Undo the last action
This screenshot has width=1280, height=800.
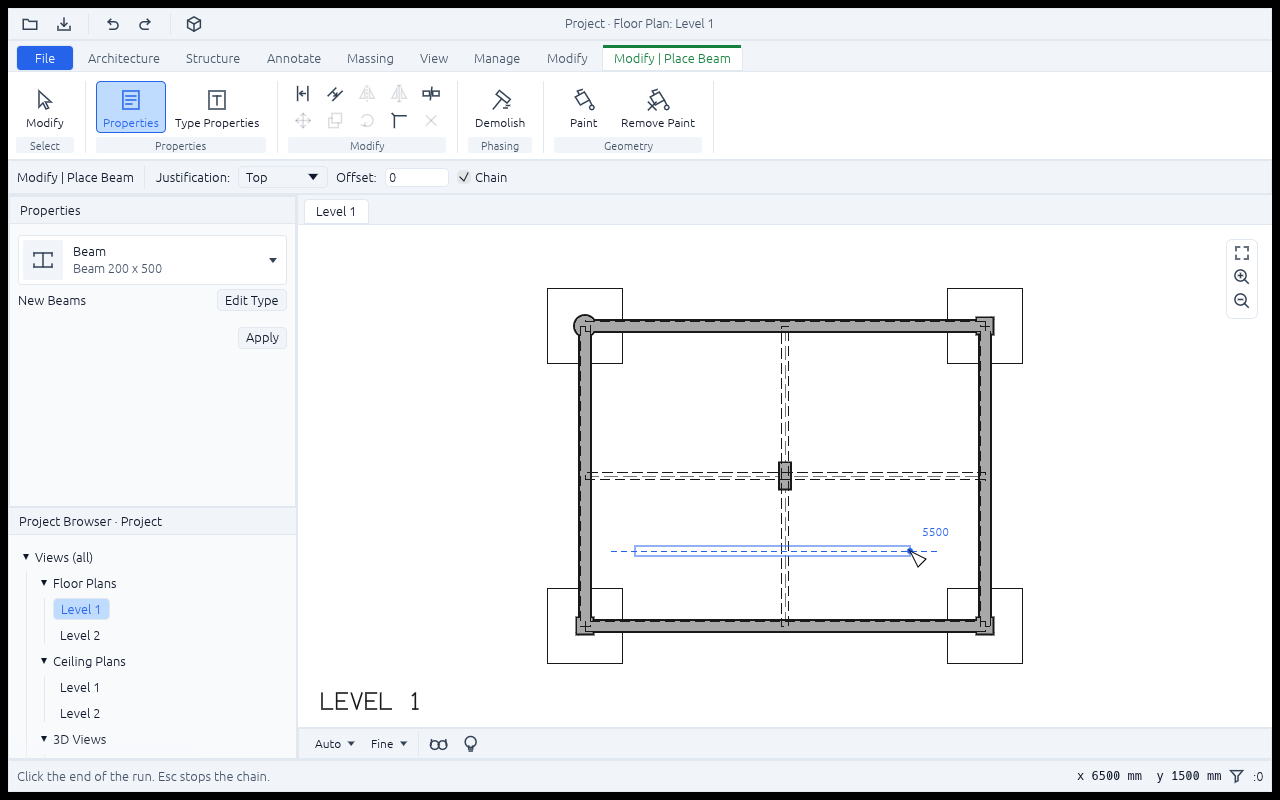[112, 24]
